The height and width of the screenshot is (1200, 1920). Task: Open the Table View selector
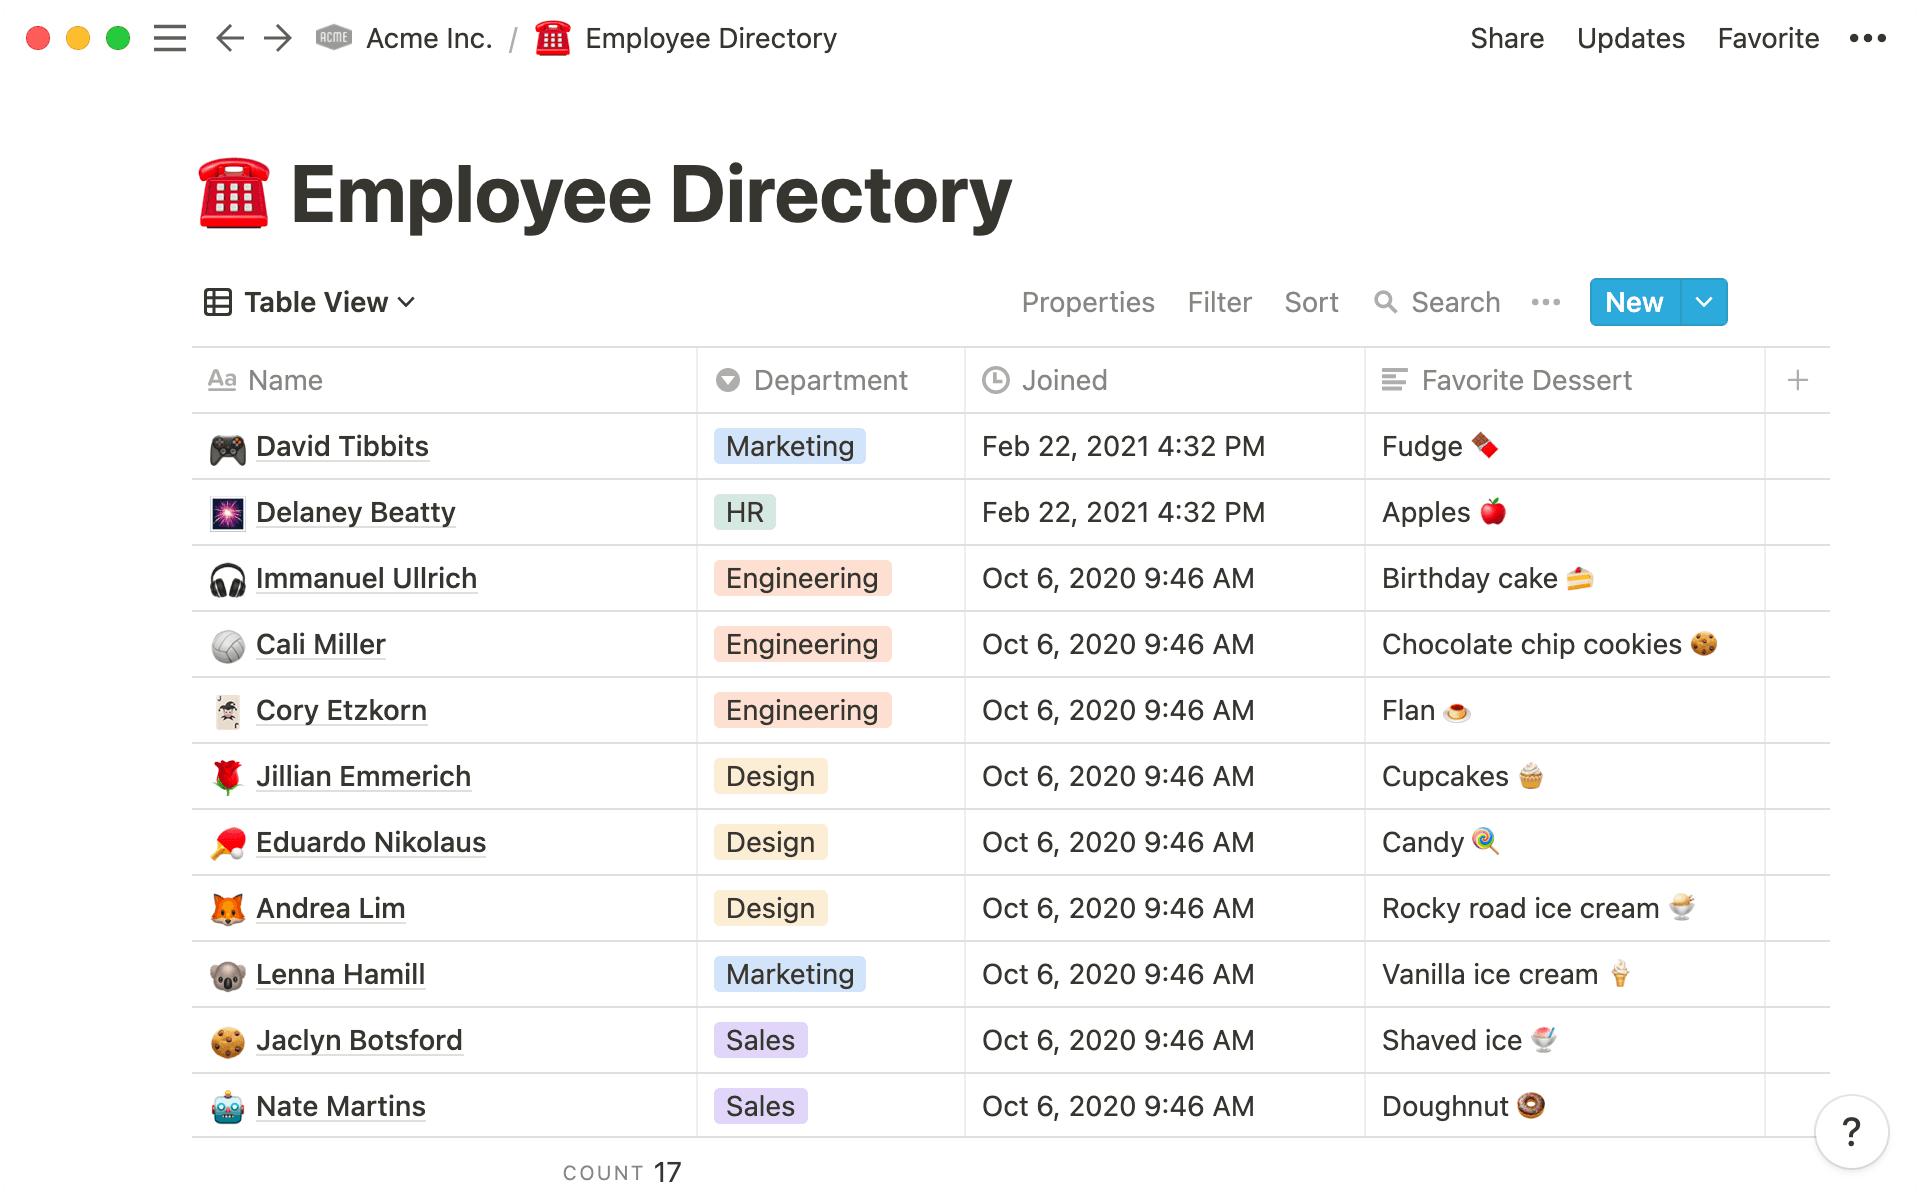coord(310,302)
